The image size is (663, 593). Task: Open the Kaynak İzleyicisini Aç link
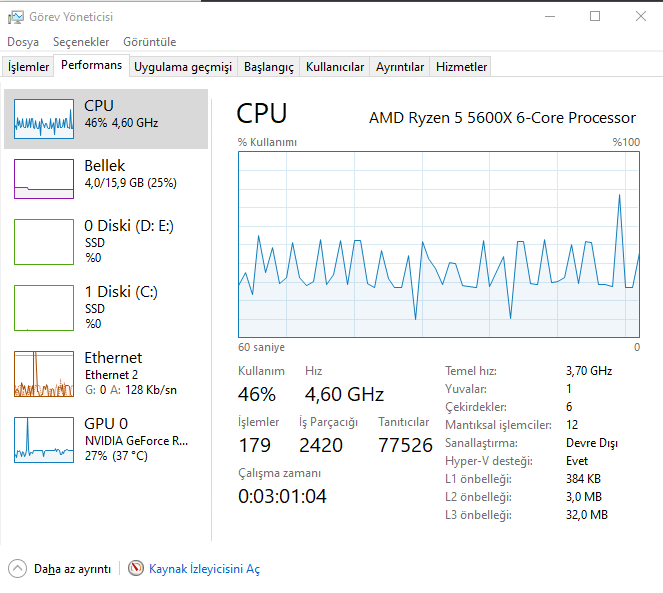(x=204, y=569)
